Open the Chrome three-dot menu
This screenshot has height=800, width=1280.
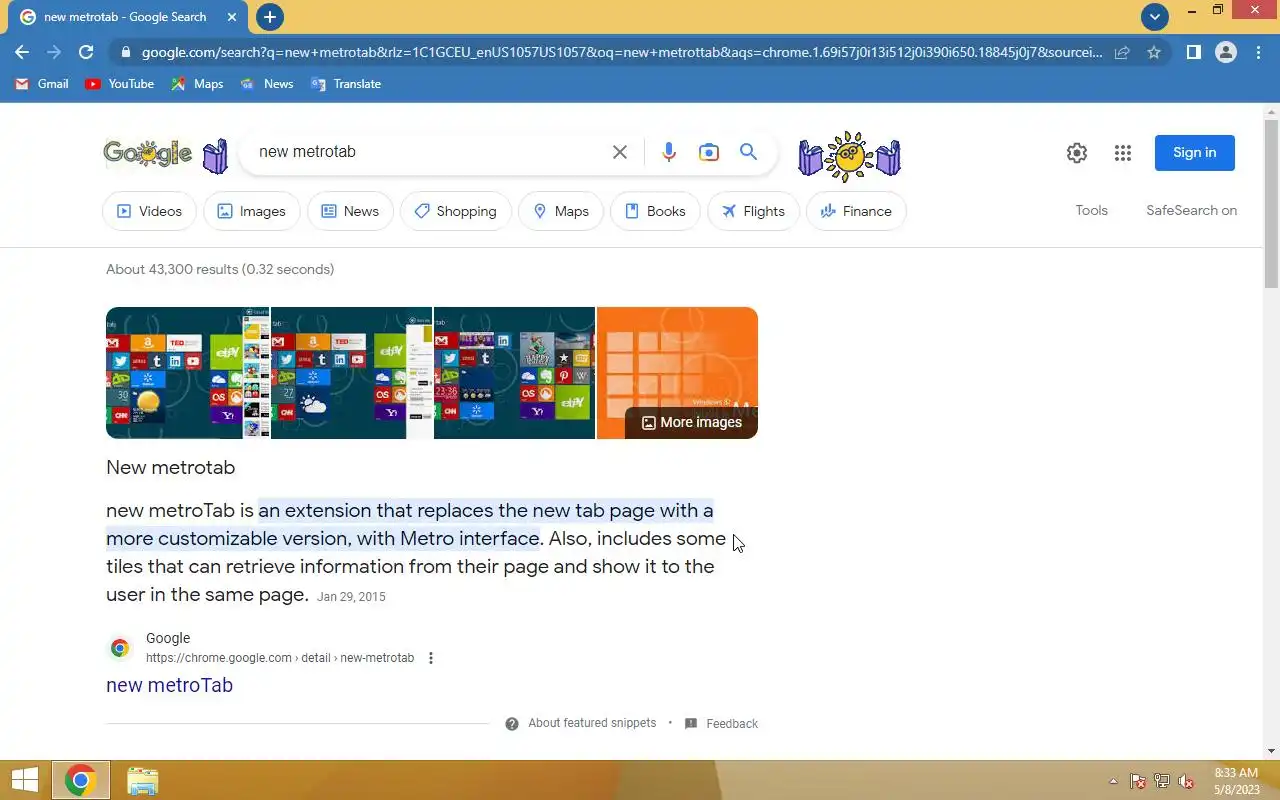(1258, 52)
